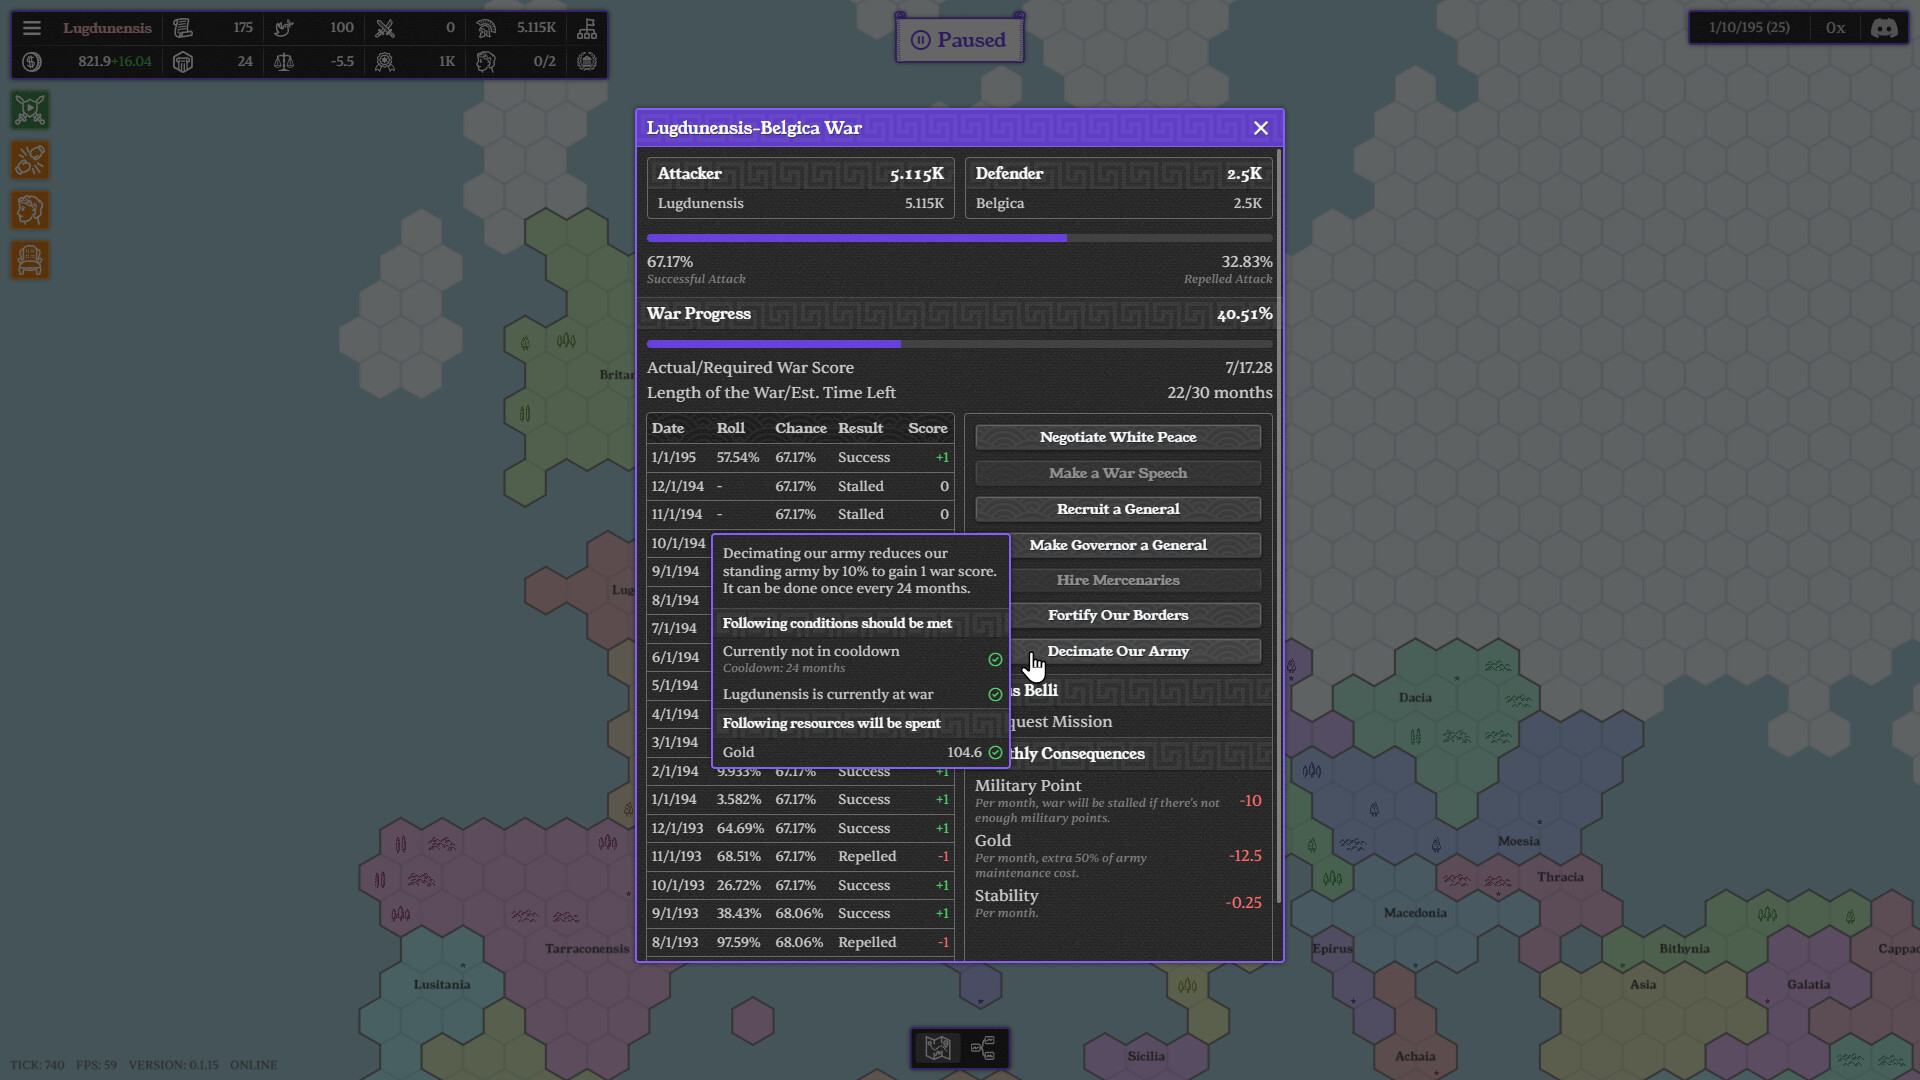The width and height of the screenshot is (1920, 1080).
Task: Click the 0x game speed toggle
Action: (1836, 27)
